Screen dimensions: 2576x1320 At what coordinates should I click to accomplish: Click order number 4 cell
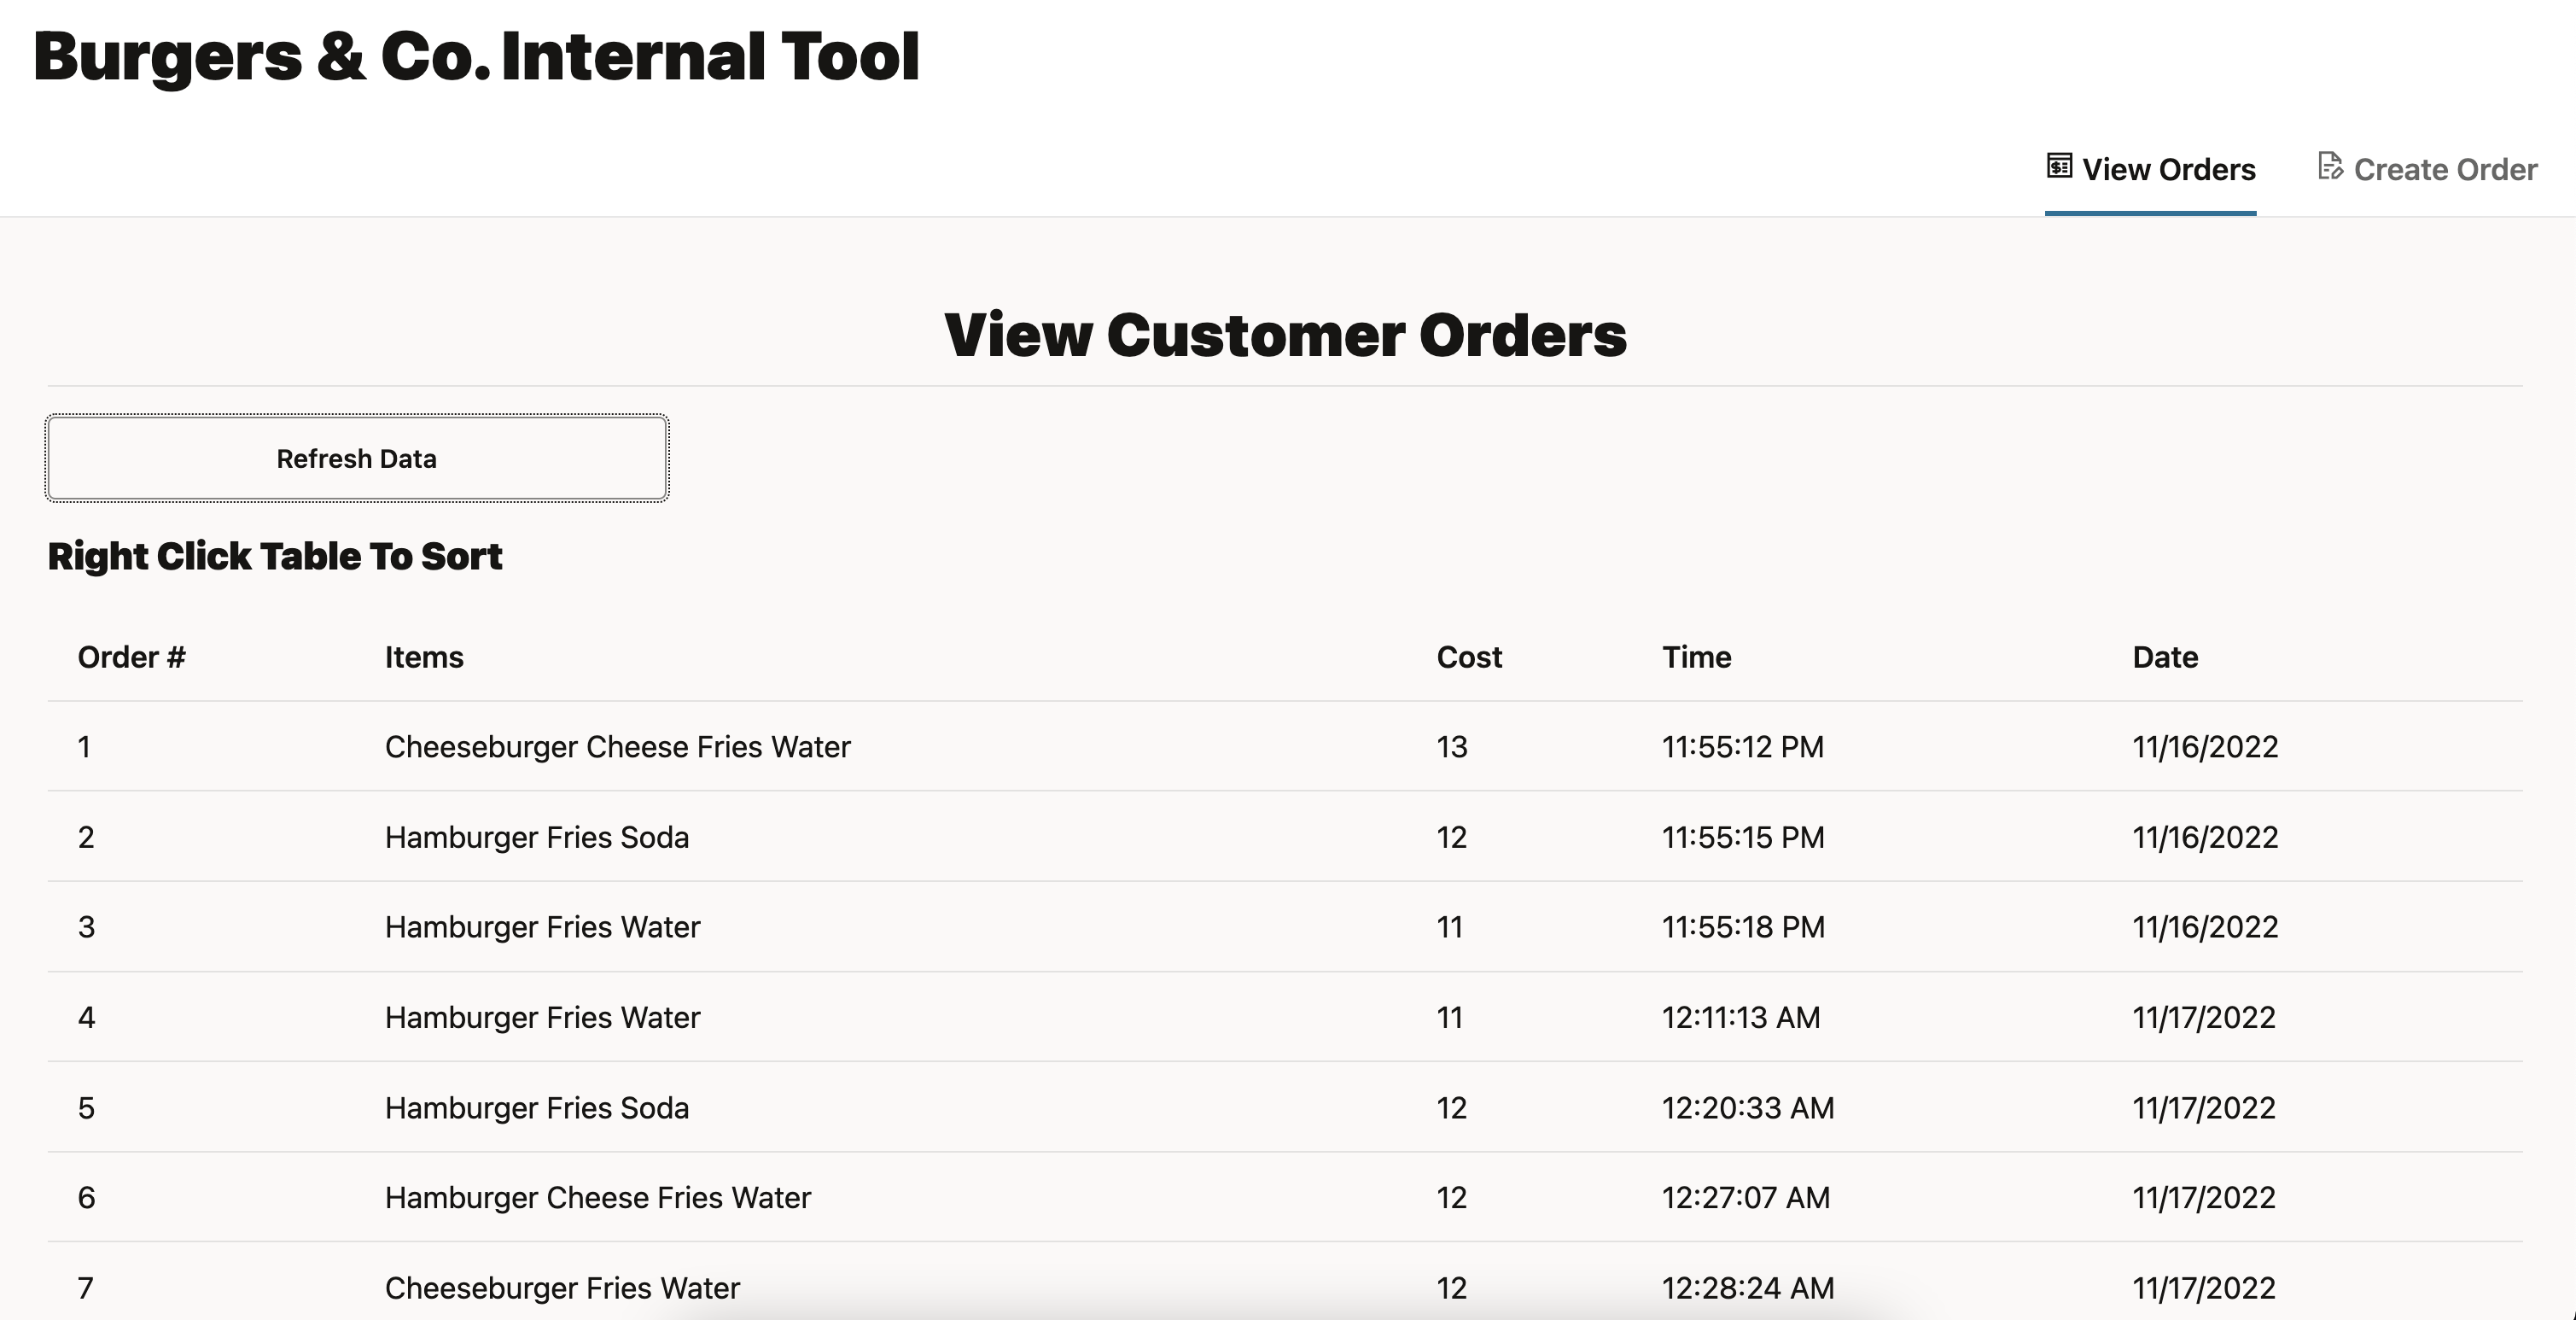(x=86, y=1017)
